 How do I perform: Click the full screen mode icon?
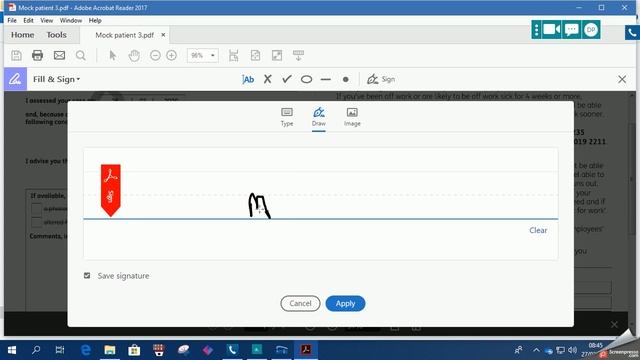coord(277,56)
